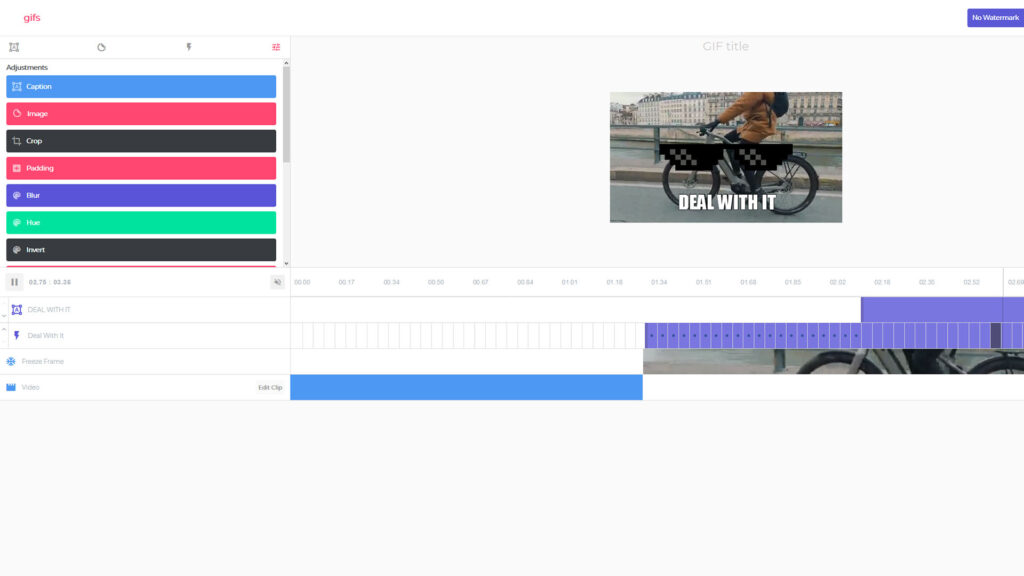Select the Deal With It effect clip
Image resolution: width=1024 pixels, height=576 pixels.
834,336
